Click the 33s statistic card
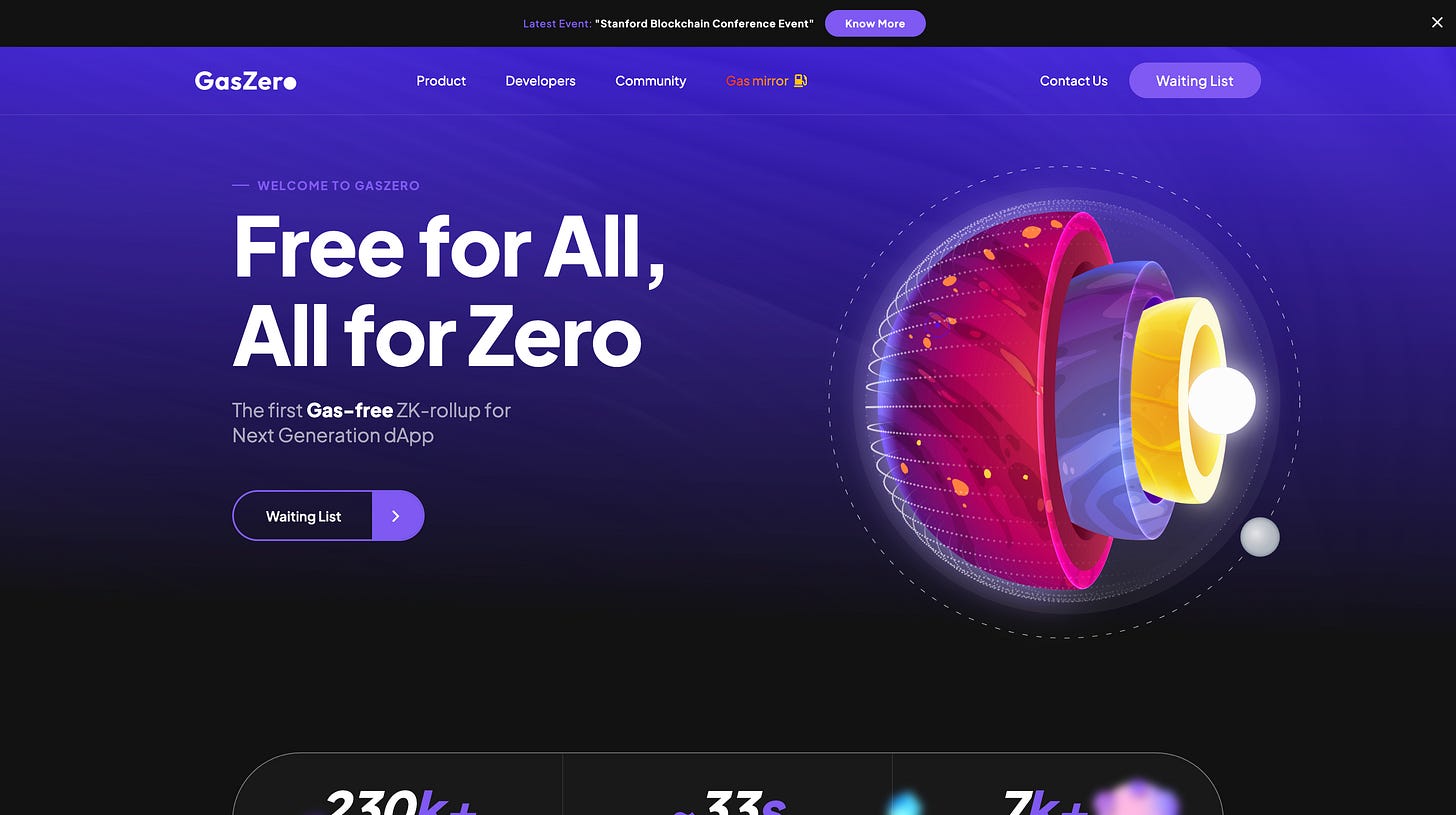1456x815 pixels. pos(727,785)
